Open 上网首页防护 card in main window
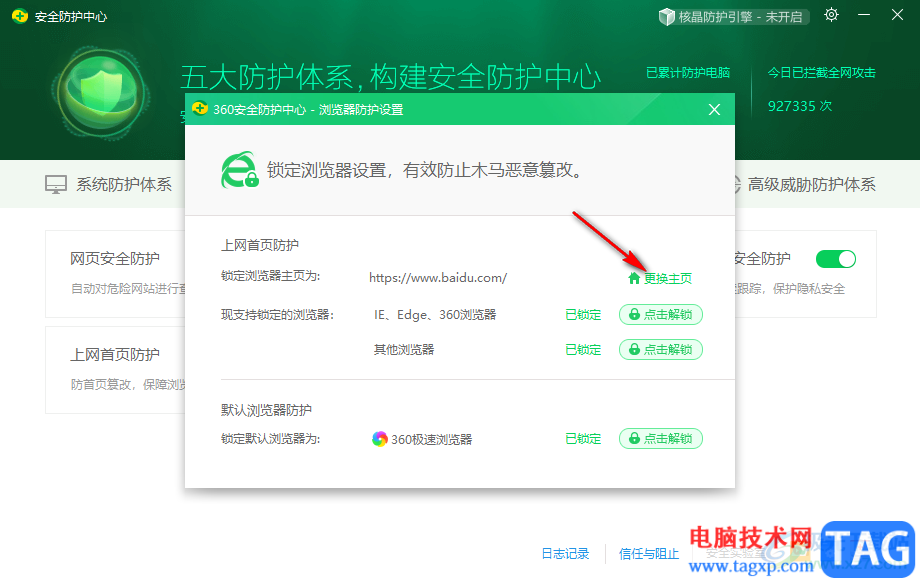 coord(116,370)
